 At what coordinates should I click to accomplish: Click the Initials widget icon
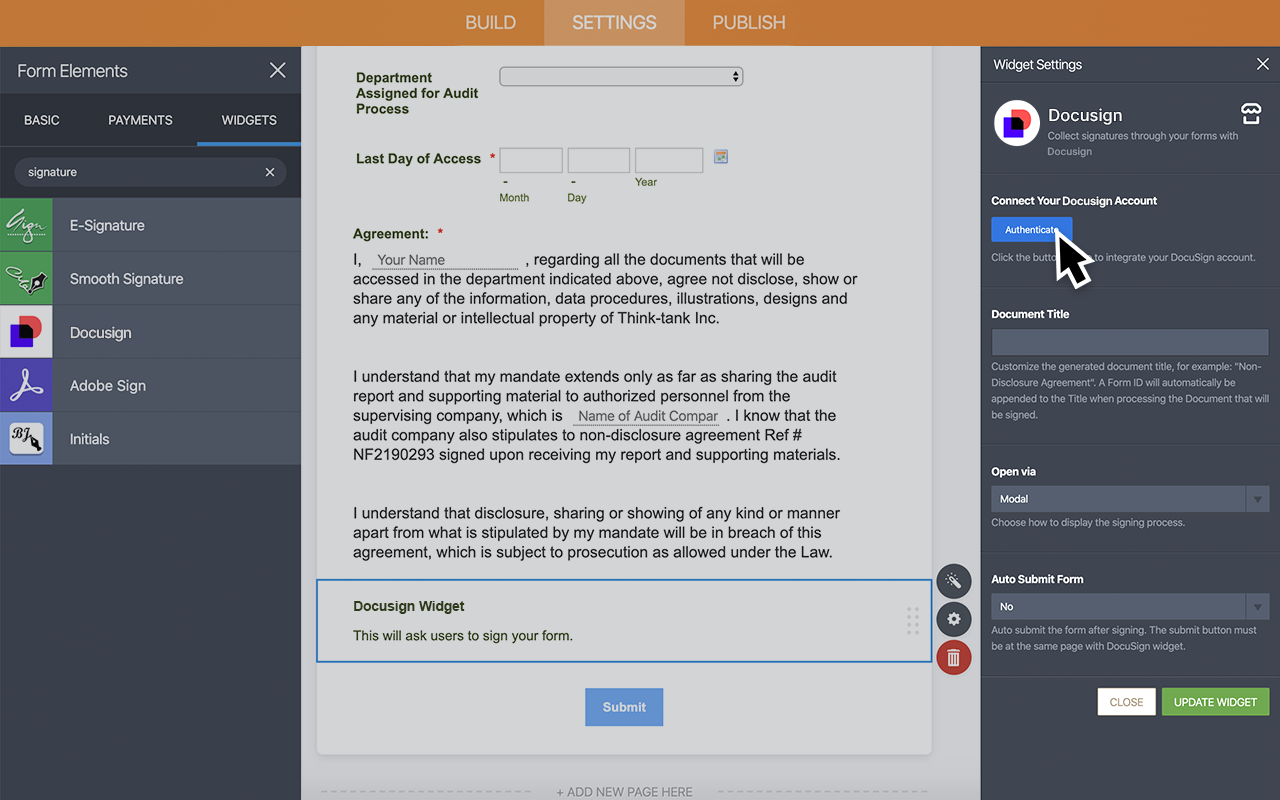26,438
